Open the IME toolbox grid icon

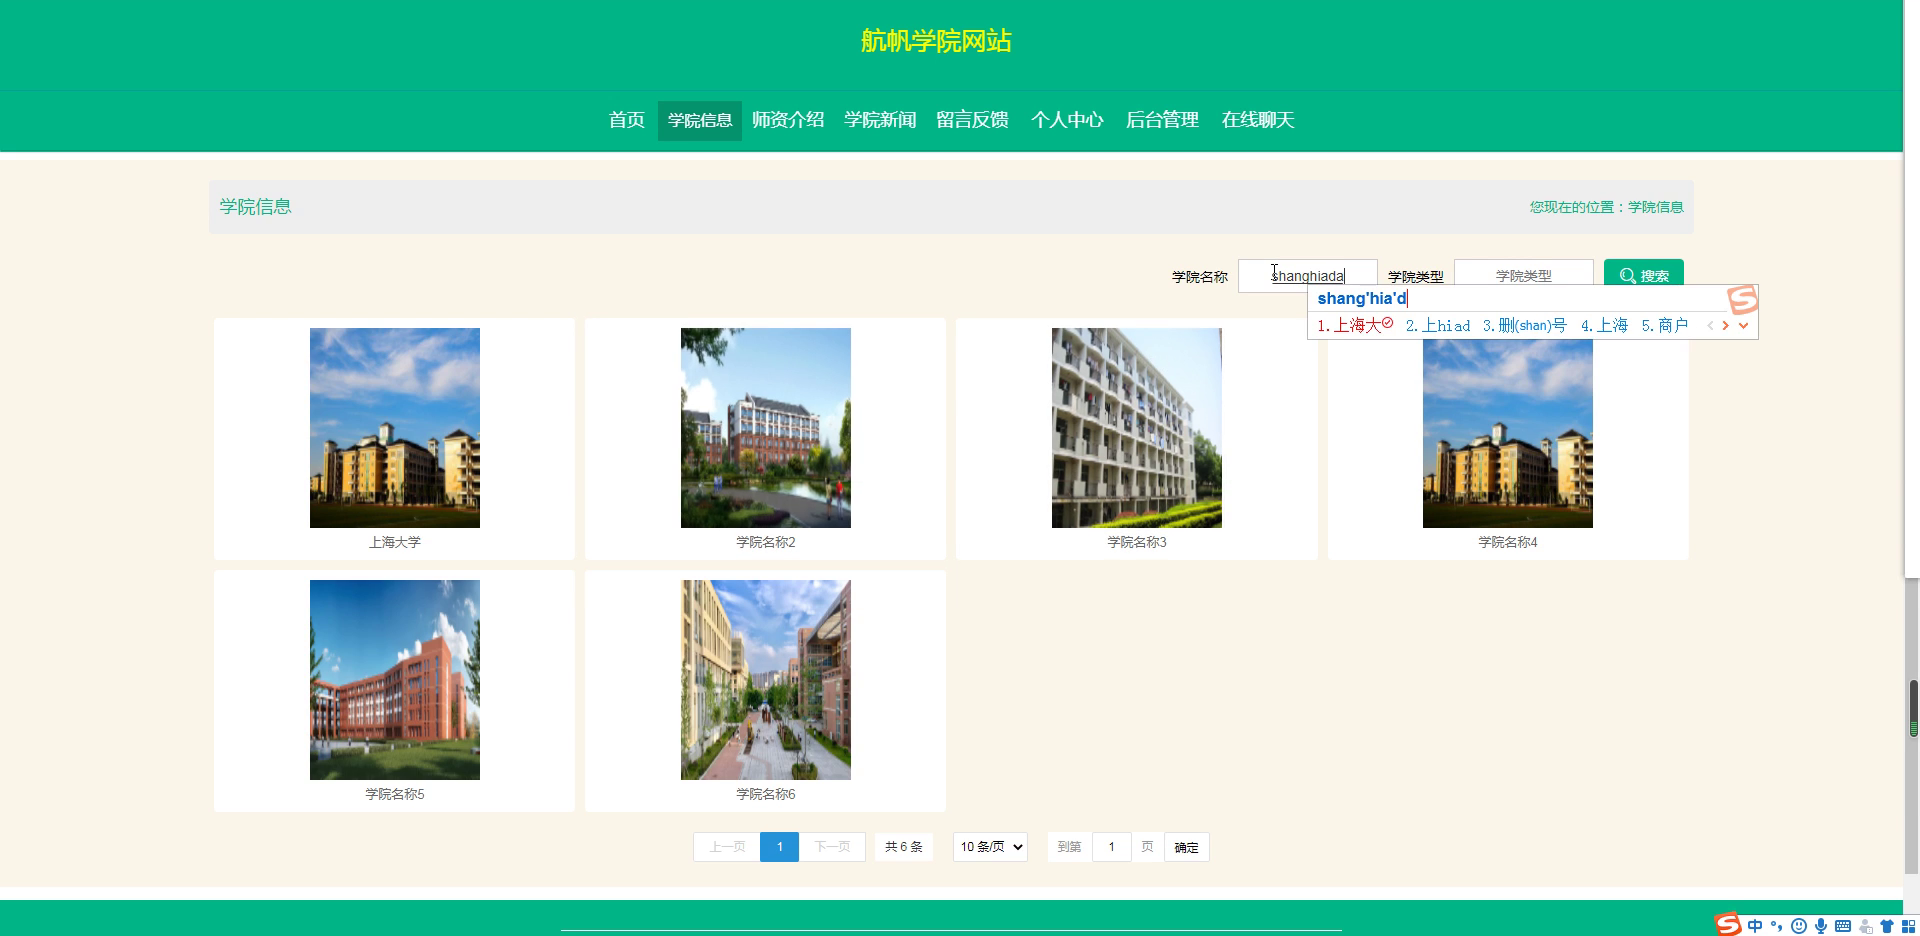[x=1908, y=926]
